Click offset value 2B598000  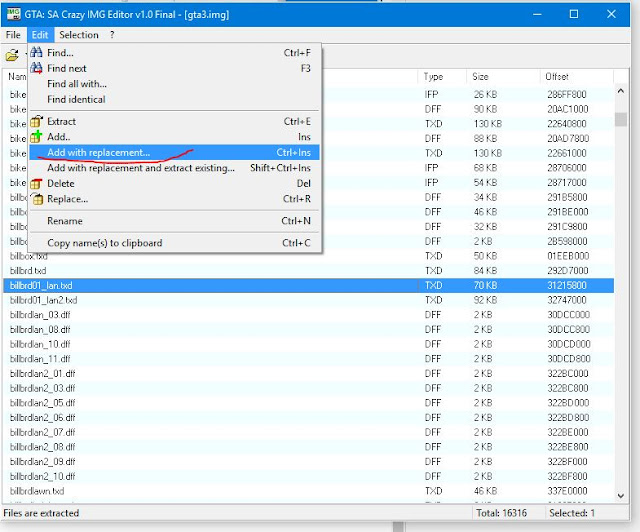pos(567,241)
